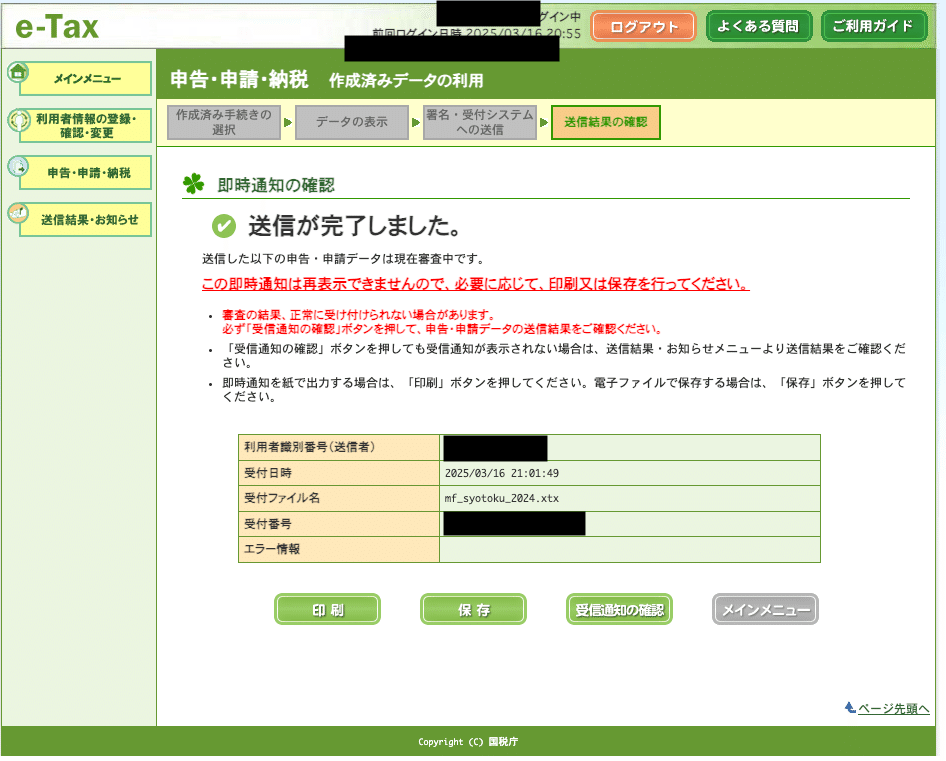Click the 印刷 button to print
This screenshot has width=946, height=761.
pyautogui.click(x=327, y=609)
